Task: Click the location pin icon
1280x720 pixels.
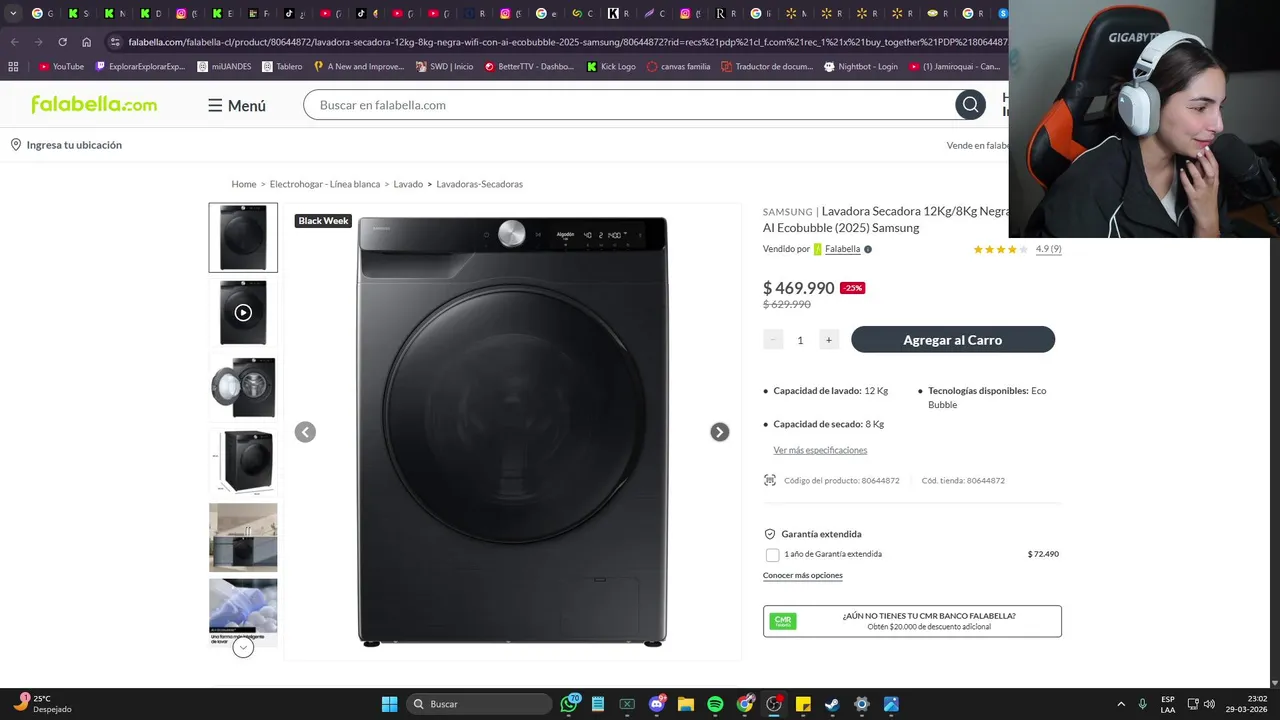Action: click(x=16, y=145)
